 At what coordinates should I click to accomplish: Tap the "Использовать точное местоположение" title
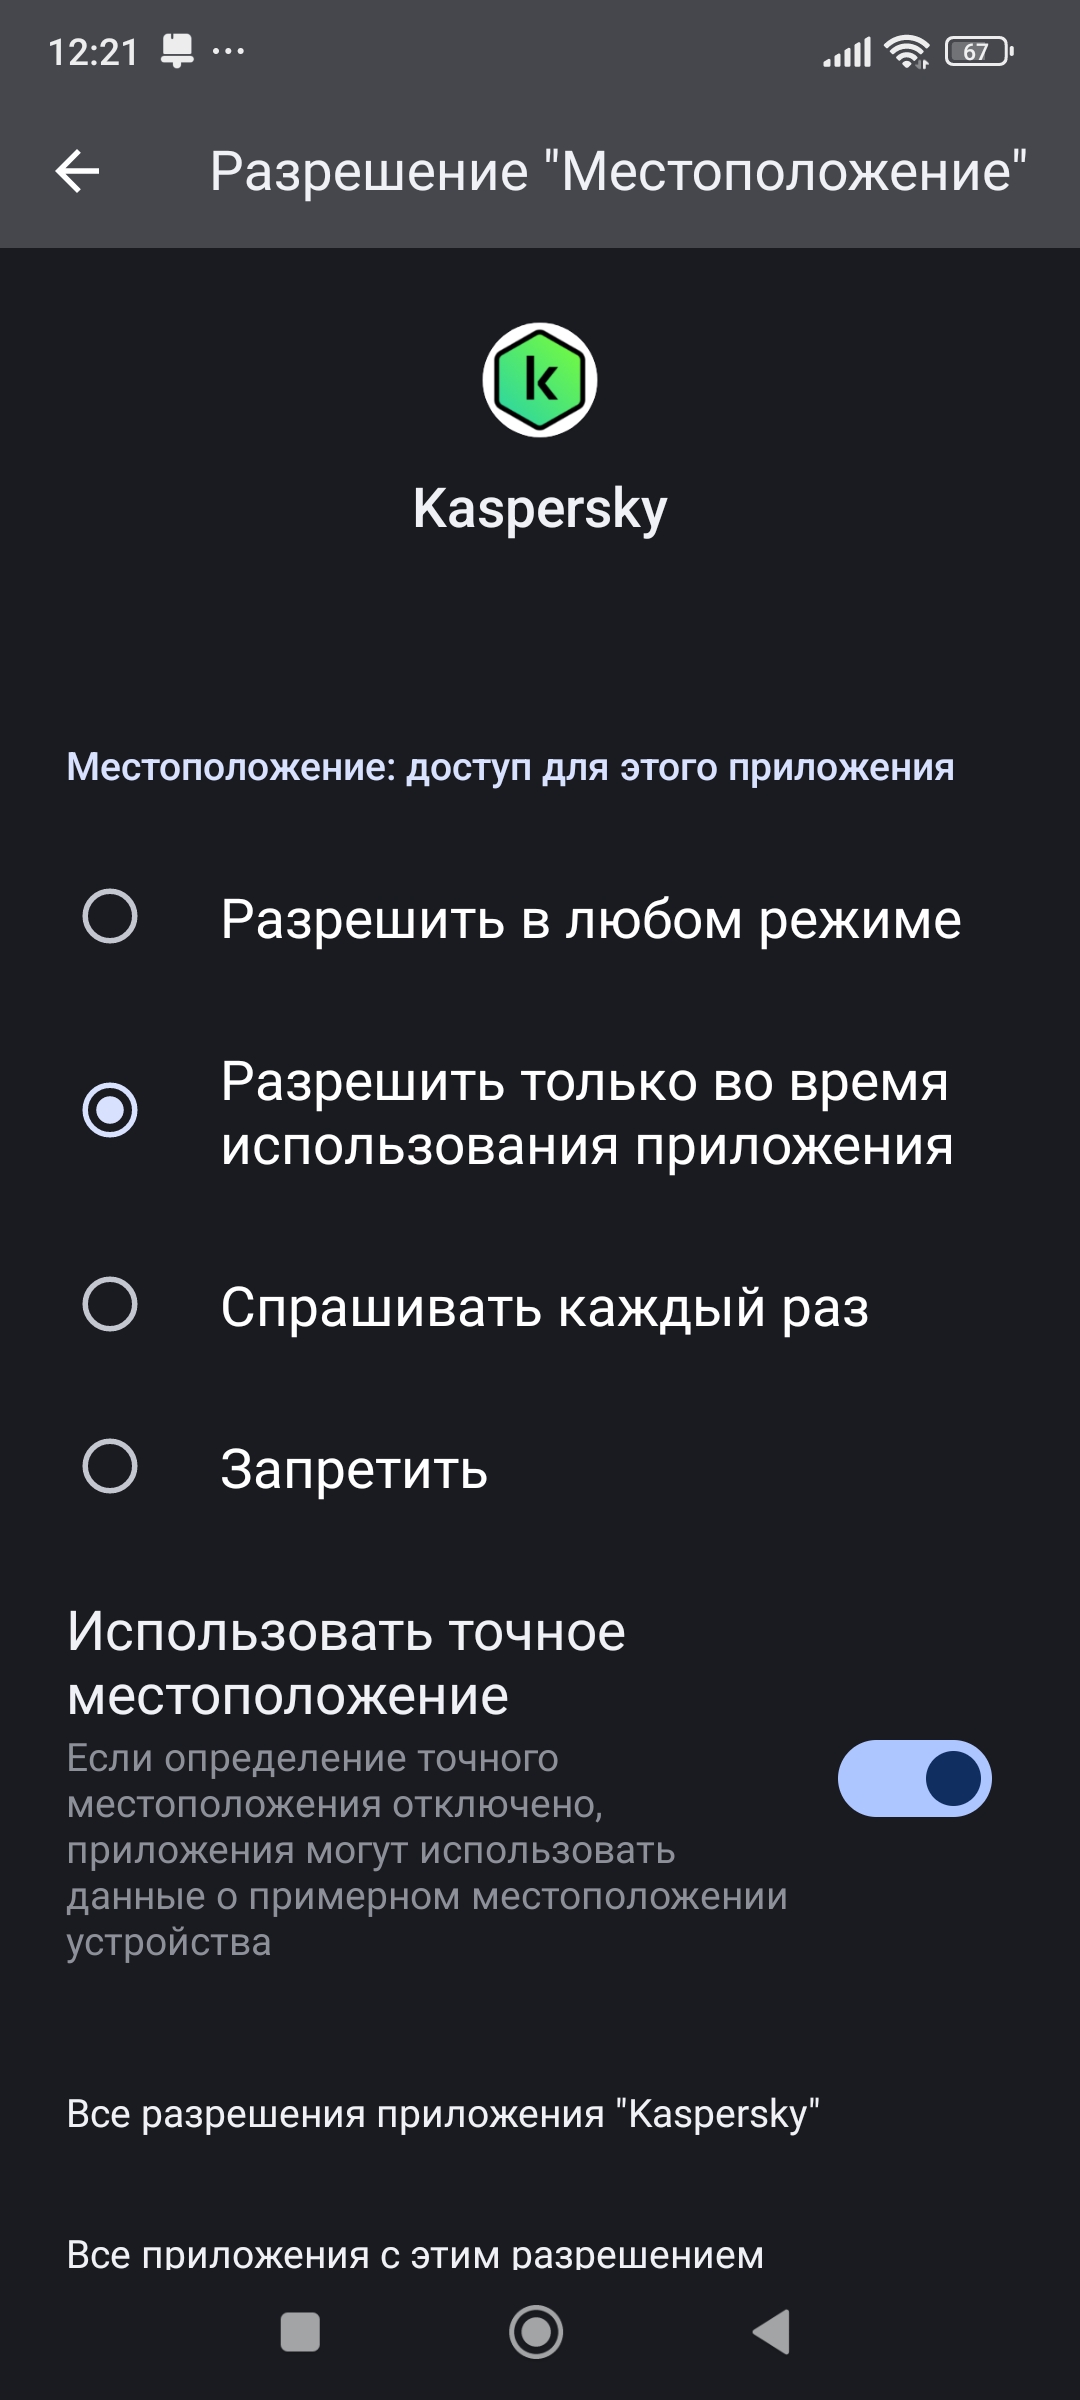click(x=346, y=1663)
